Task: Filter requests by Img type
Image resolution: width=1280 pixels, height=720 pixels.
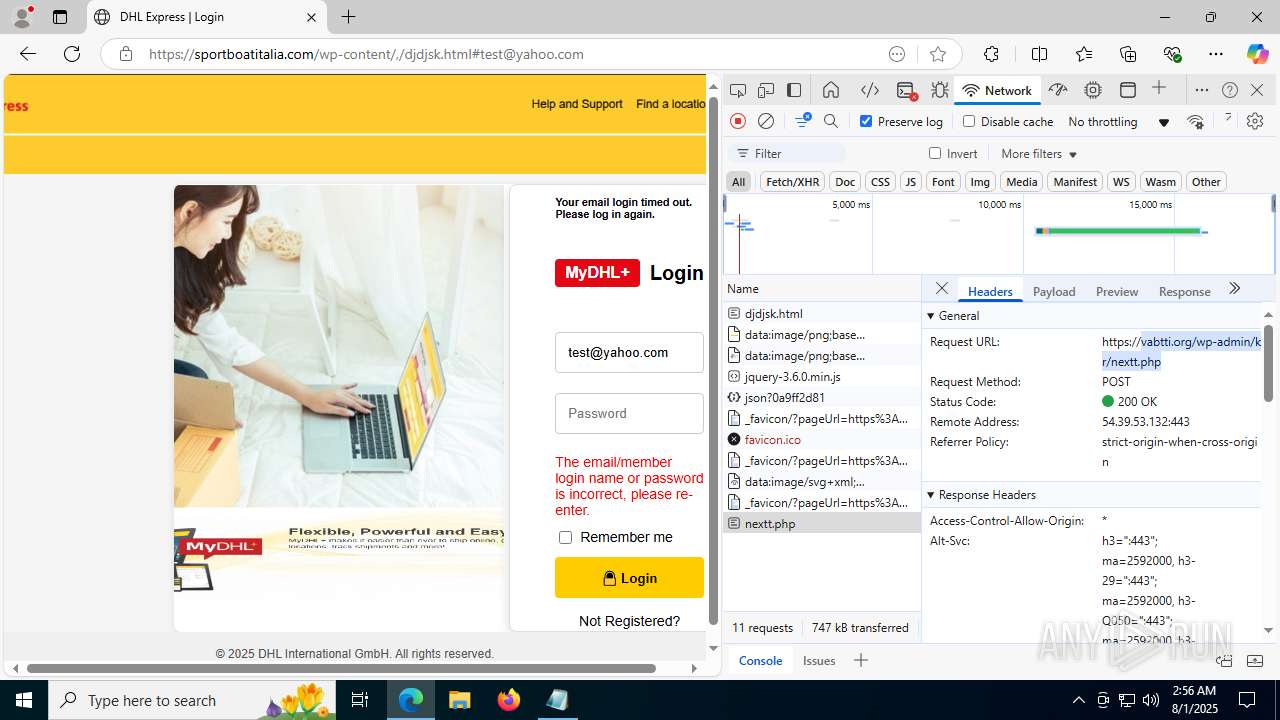Action: tap(980, 181)
